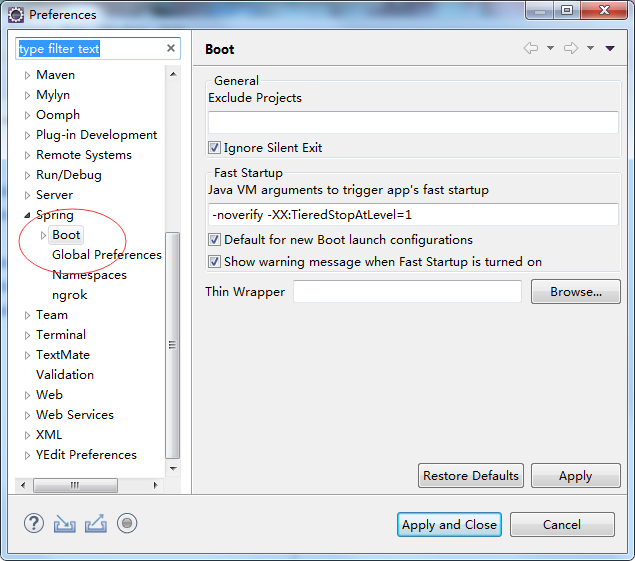Screen dimensions: 635x561
Task: Expand the Plug-in Development node
Action: (27, 135)
